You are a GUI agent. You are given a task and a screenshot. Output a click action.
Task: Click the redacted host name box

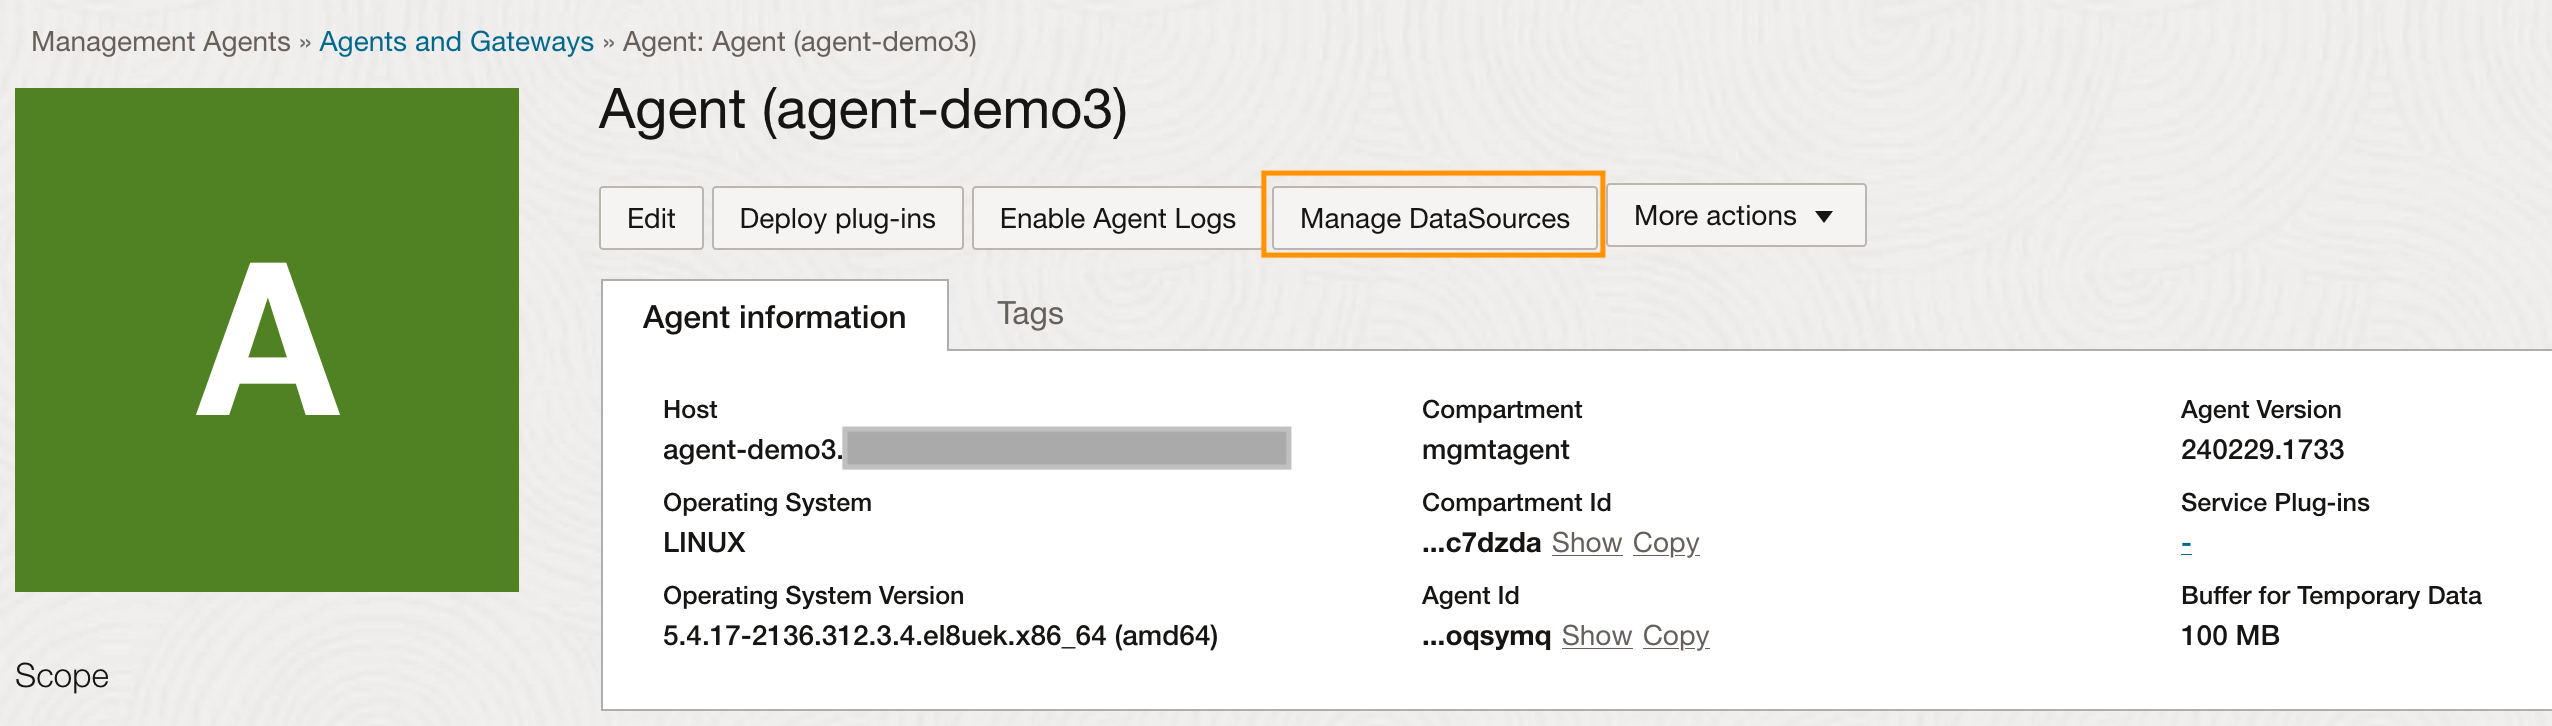pos(1066,448)
